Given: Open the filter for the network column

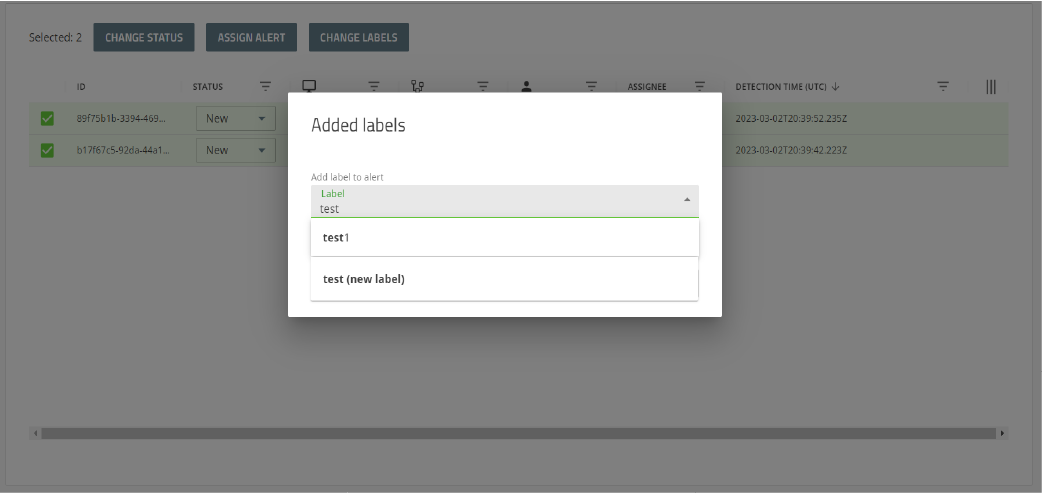Looking at the screenshot, I should click(483, 86).
